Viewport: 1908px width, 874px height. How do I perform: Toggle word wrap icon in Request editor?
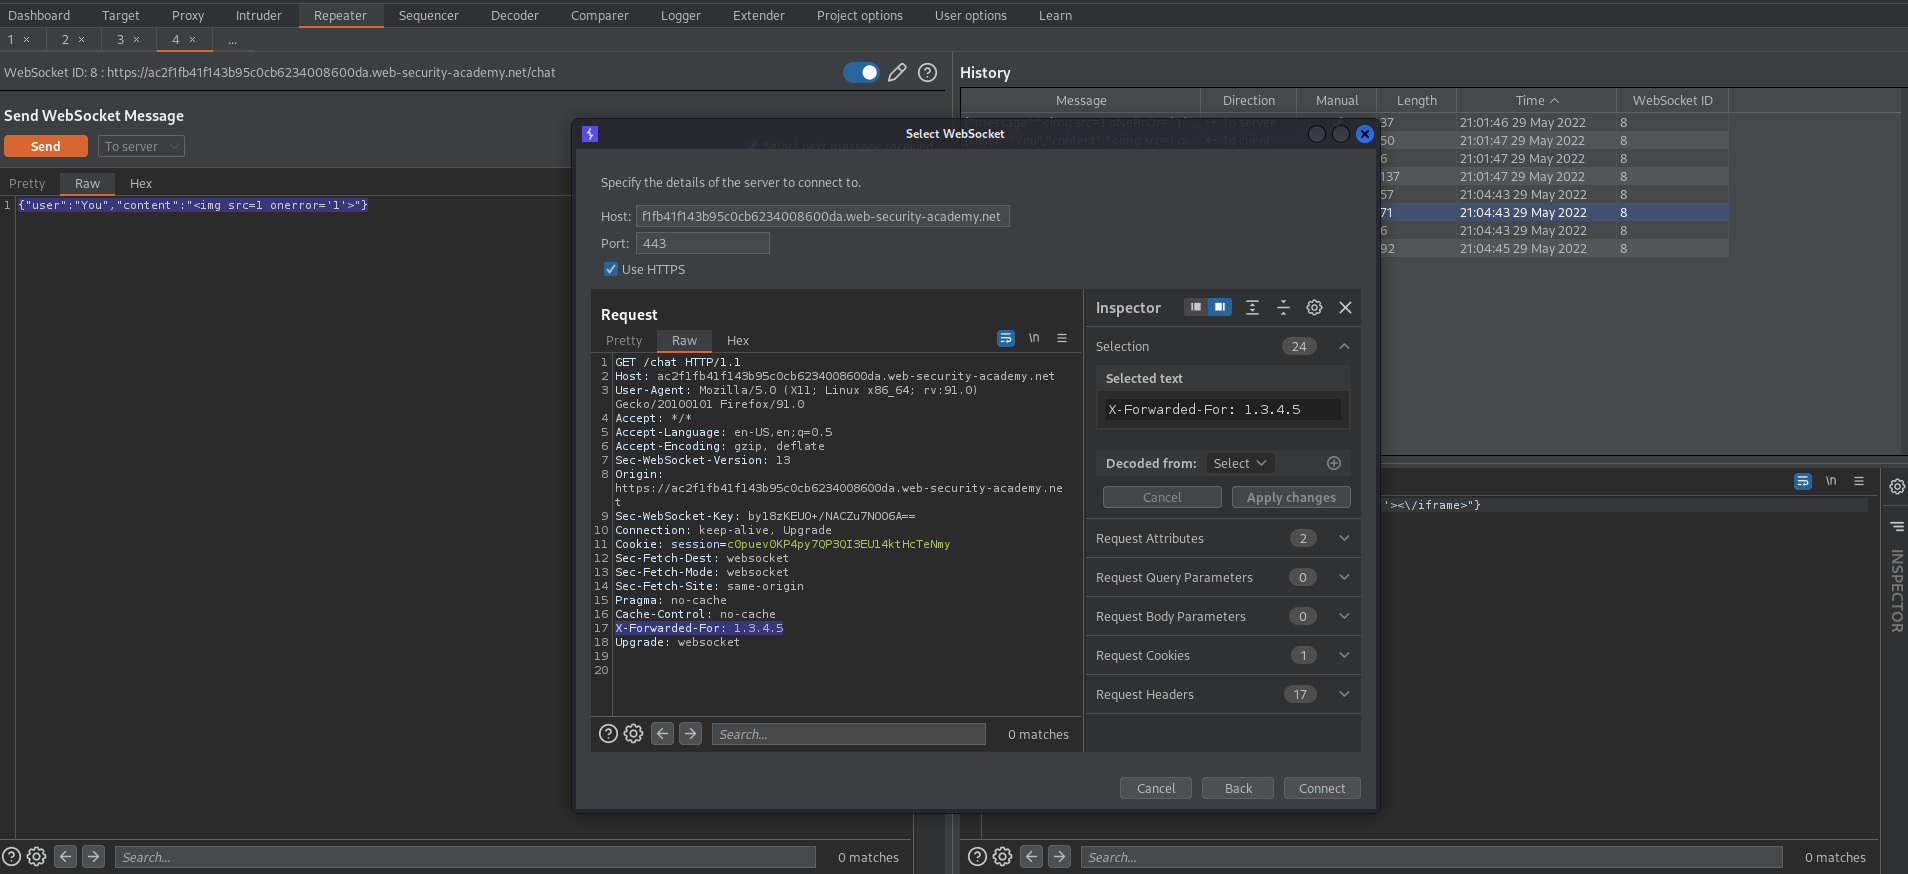click(1006, 339)
